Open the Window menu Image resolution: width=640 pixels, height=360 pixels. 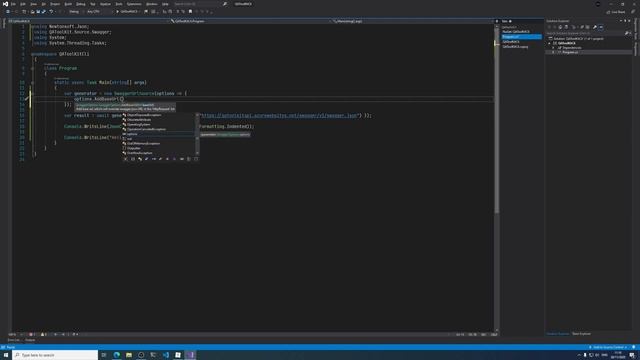(151, 4)
